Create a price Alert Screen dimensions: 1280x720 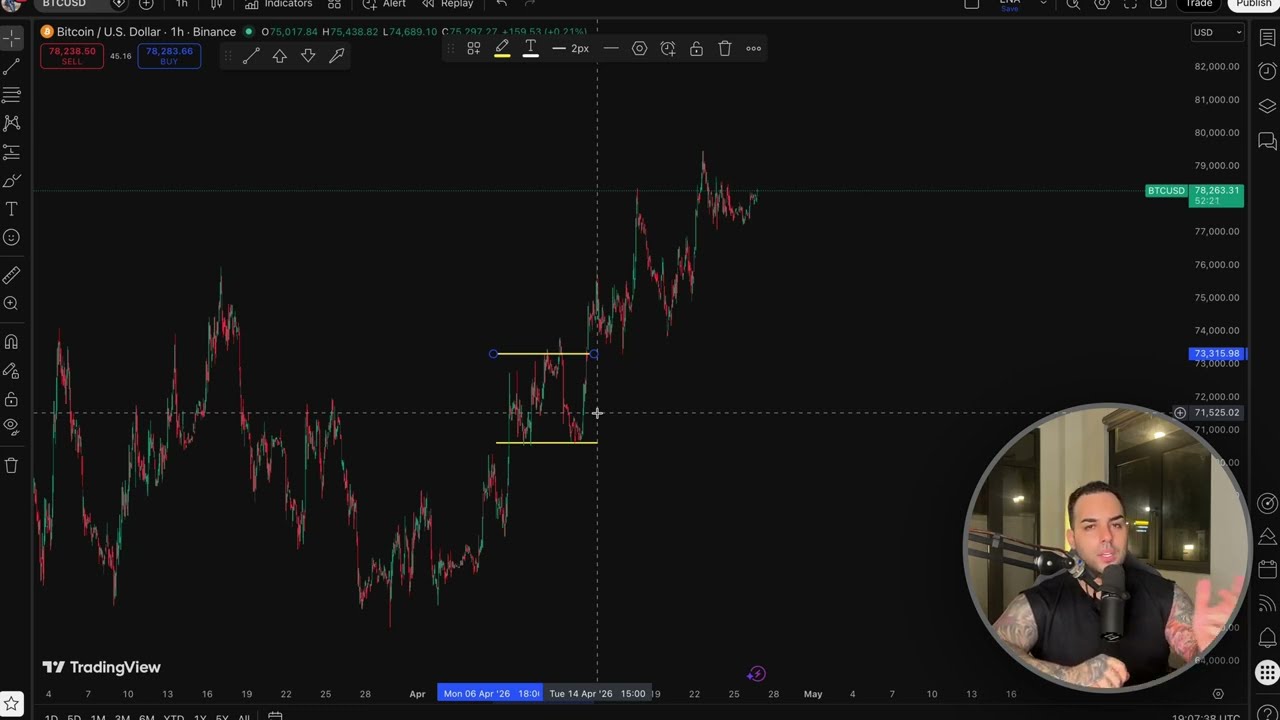pyautogui.click(x=384, y=4)
